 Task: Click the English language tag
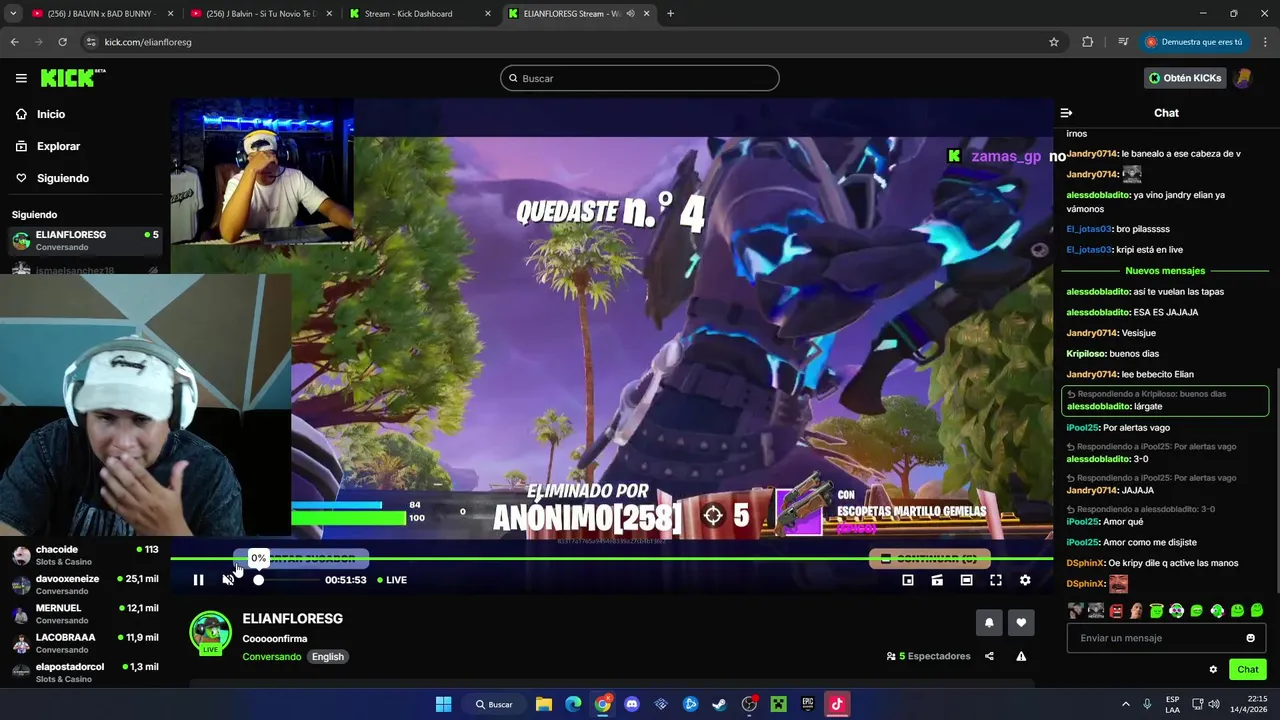pyautogui.click(x=327, y=657)
